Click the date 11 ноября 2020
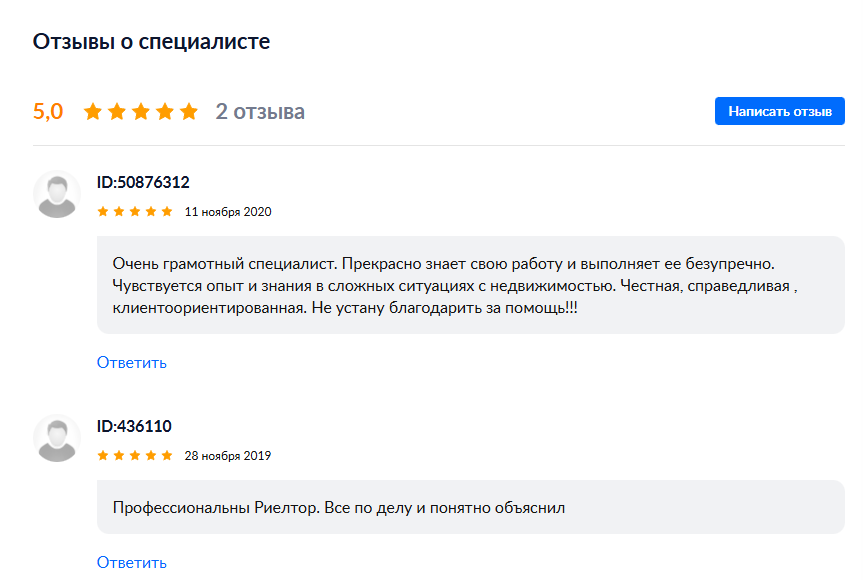The width and height of the screenshot is (863, 580). 228,211
